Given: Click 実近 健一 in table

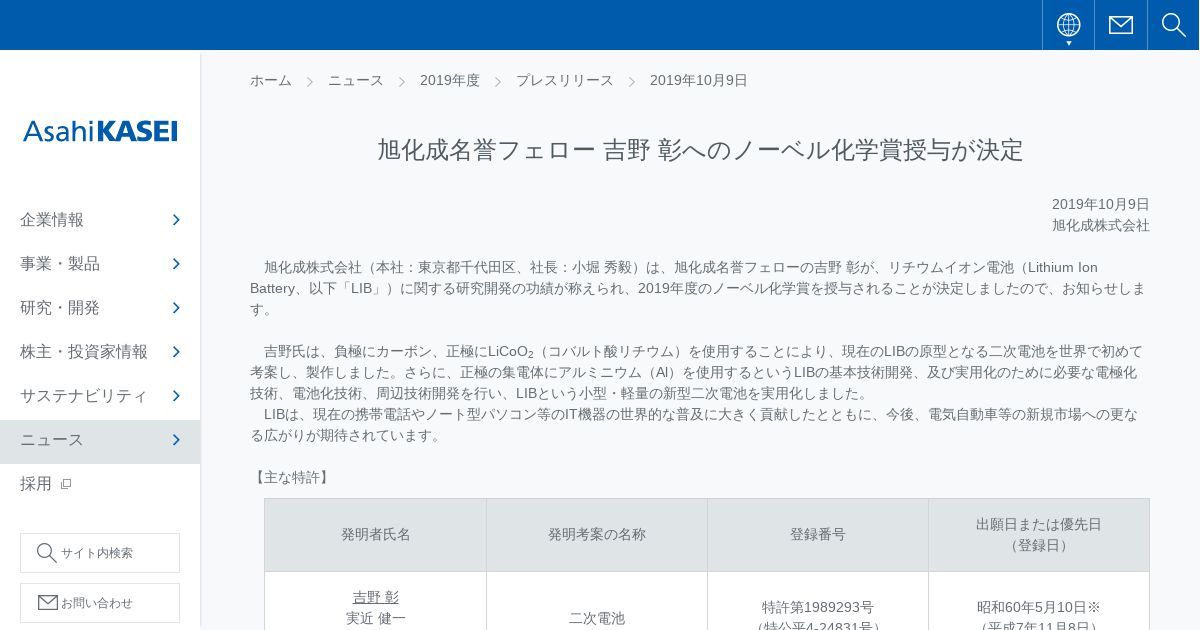Looking at the screenshot, I should (x=376, y=618).
